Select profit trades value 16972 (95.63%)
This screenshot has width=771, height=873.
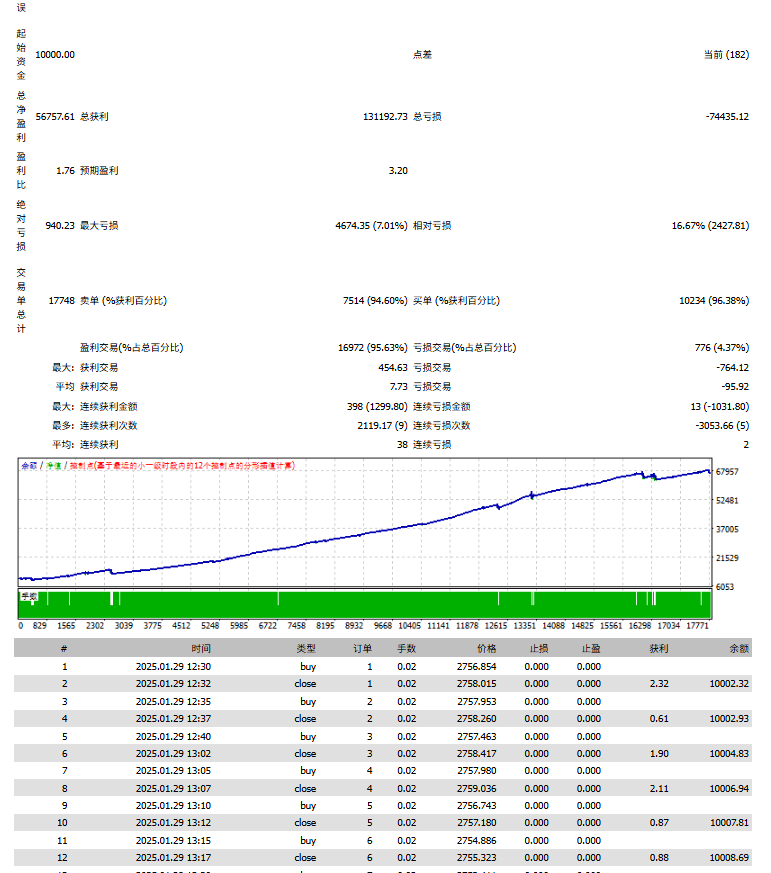coord(373,347)
